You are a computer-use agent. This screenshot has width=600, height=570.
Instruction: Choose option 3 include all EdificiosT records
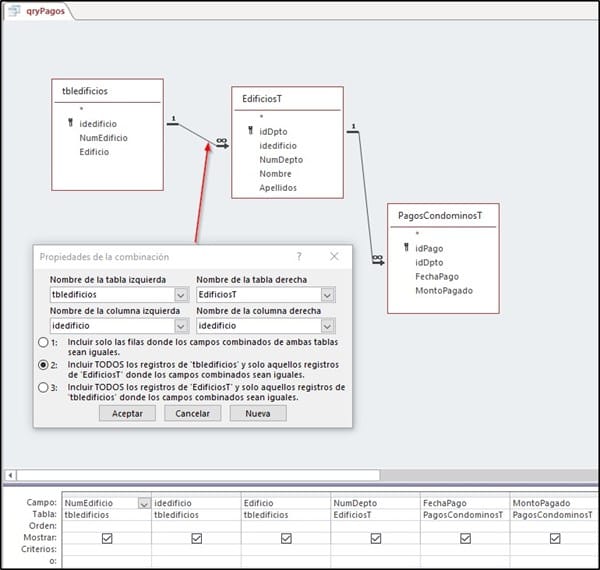42,387
